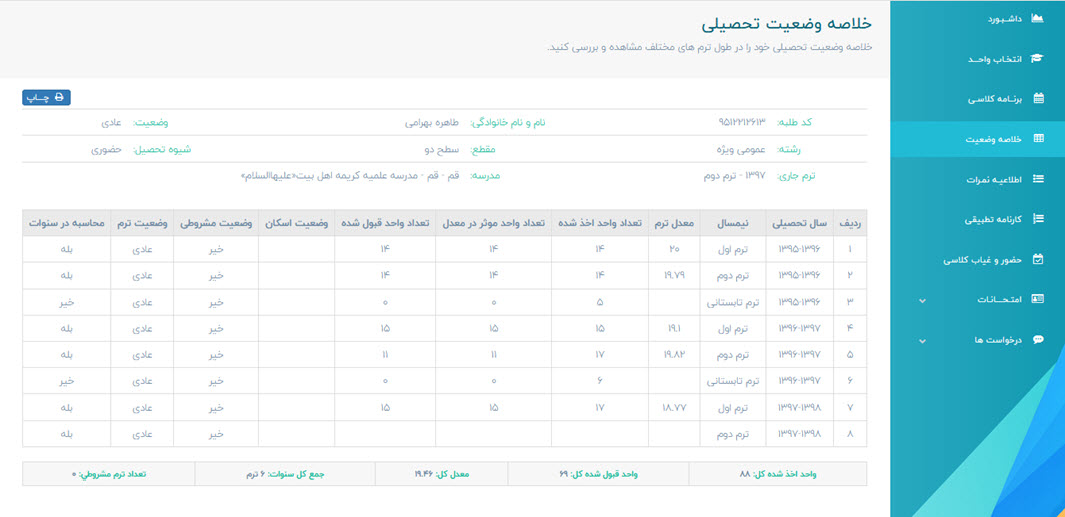Image resolution: width=1065 pixels, height=517 pixels.
Task: Expand the درخواست ها submenu chevron
Action: coord(922,341)
